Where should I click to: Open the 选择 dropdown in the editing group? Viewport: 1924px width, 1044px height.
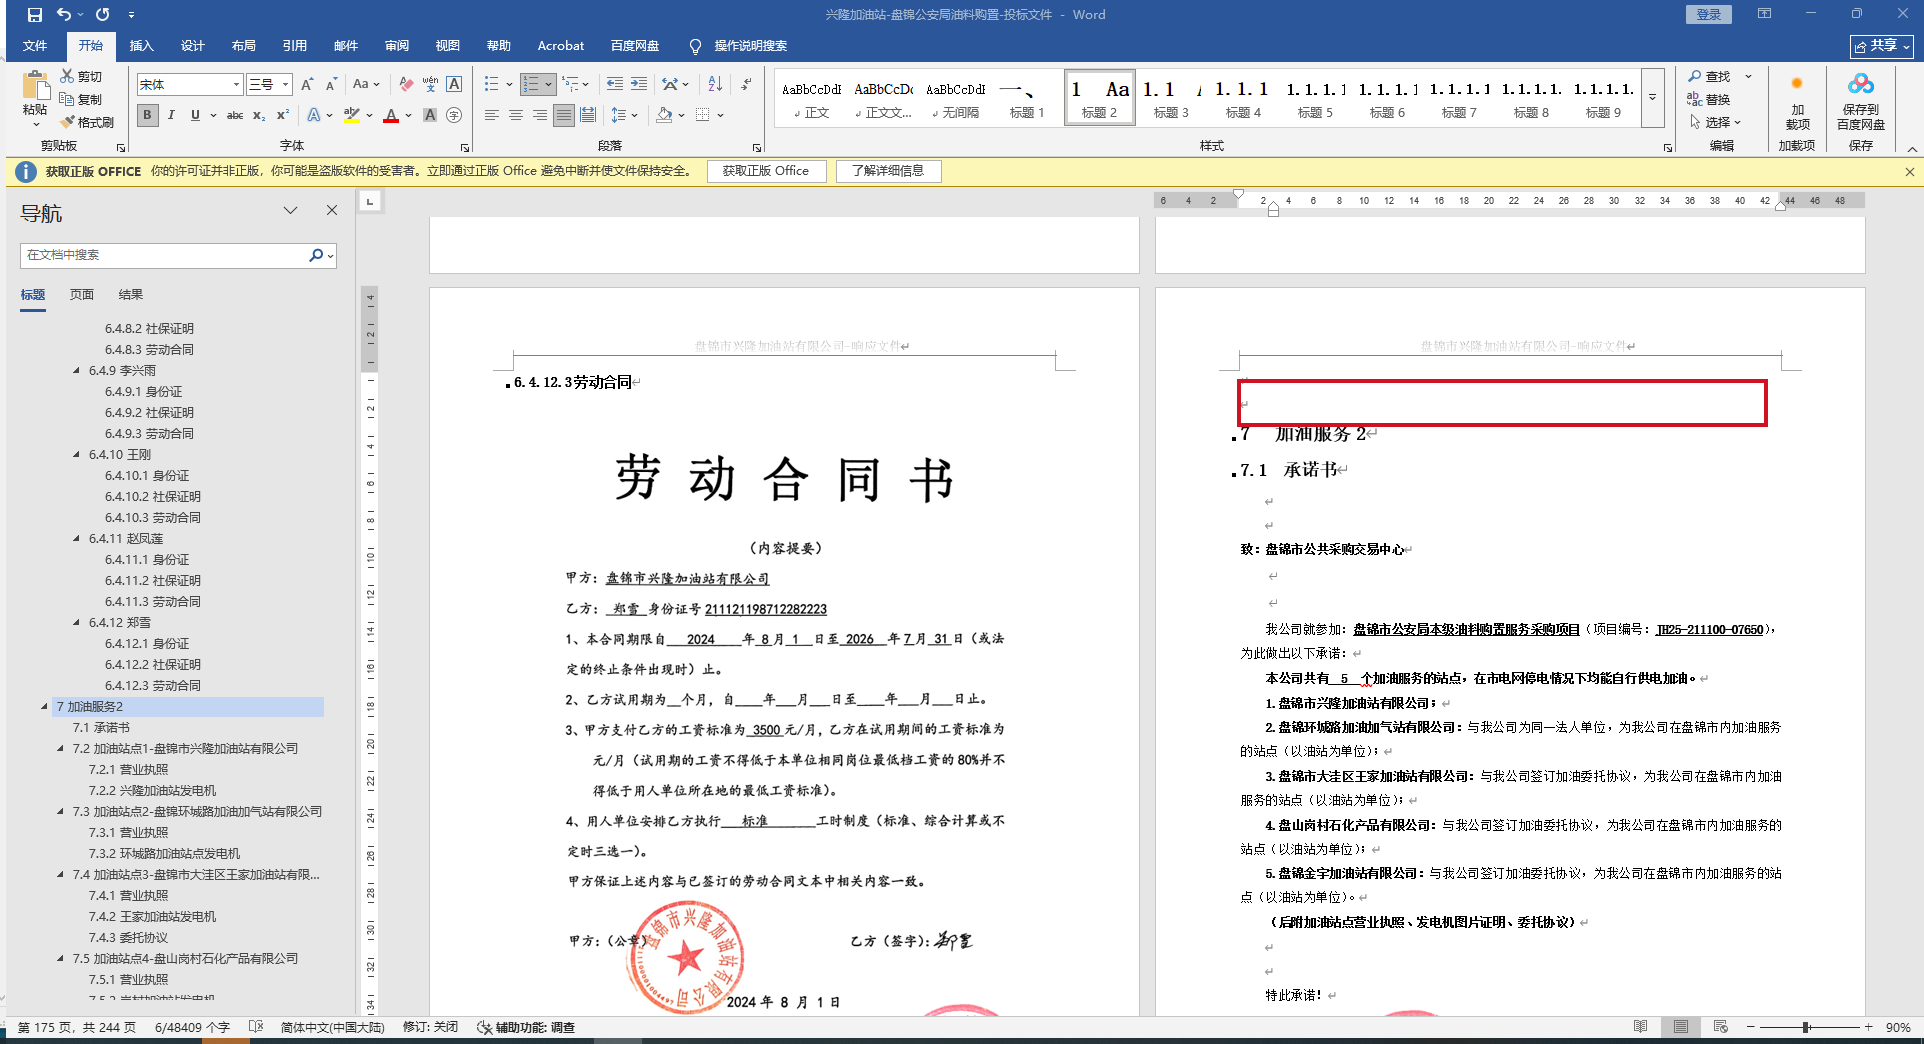pos(1716,122)
